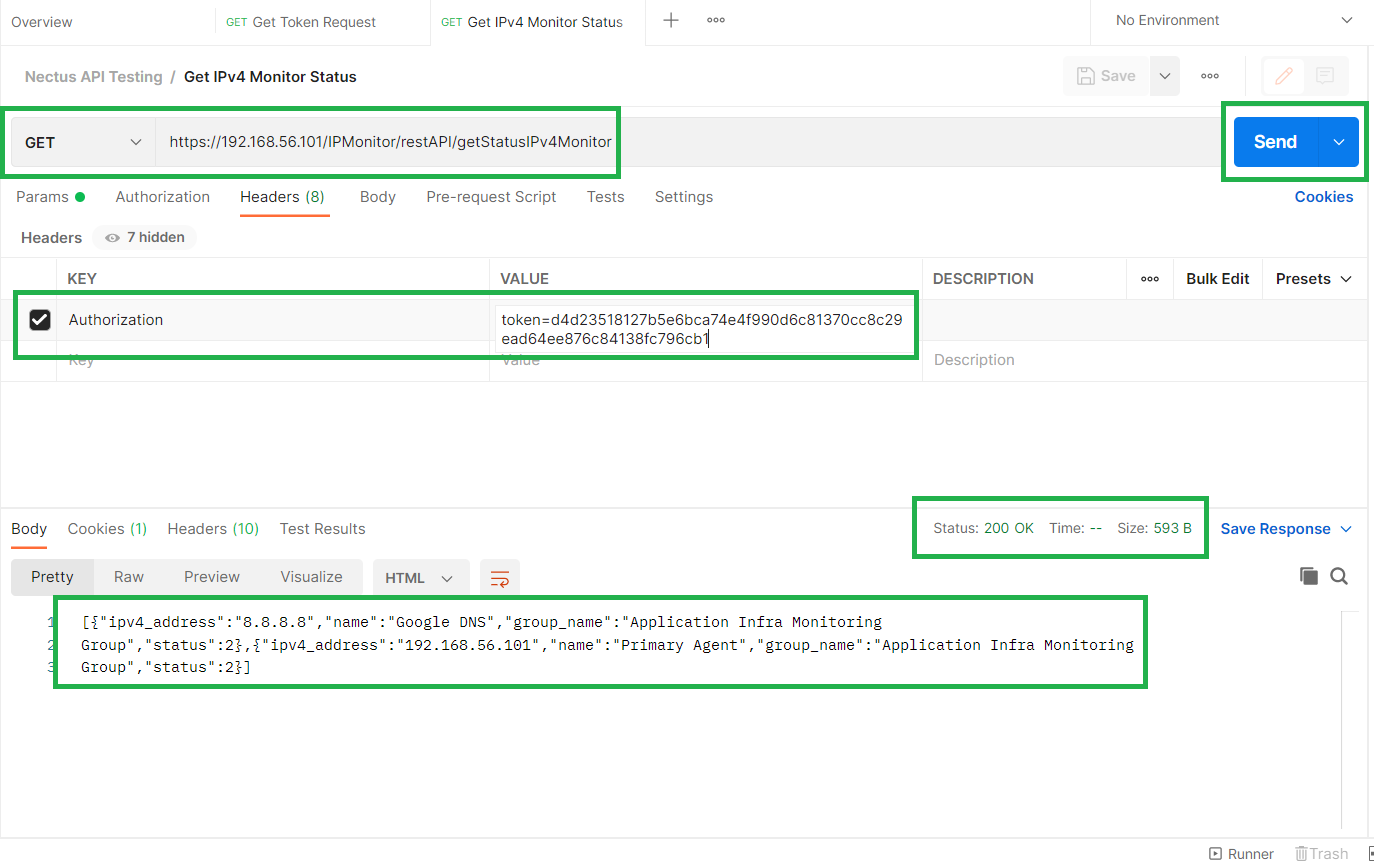Copy response body icon
Viewport: 1374px width, 865px height.
pos(1308,576)
